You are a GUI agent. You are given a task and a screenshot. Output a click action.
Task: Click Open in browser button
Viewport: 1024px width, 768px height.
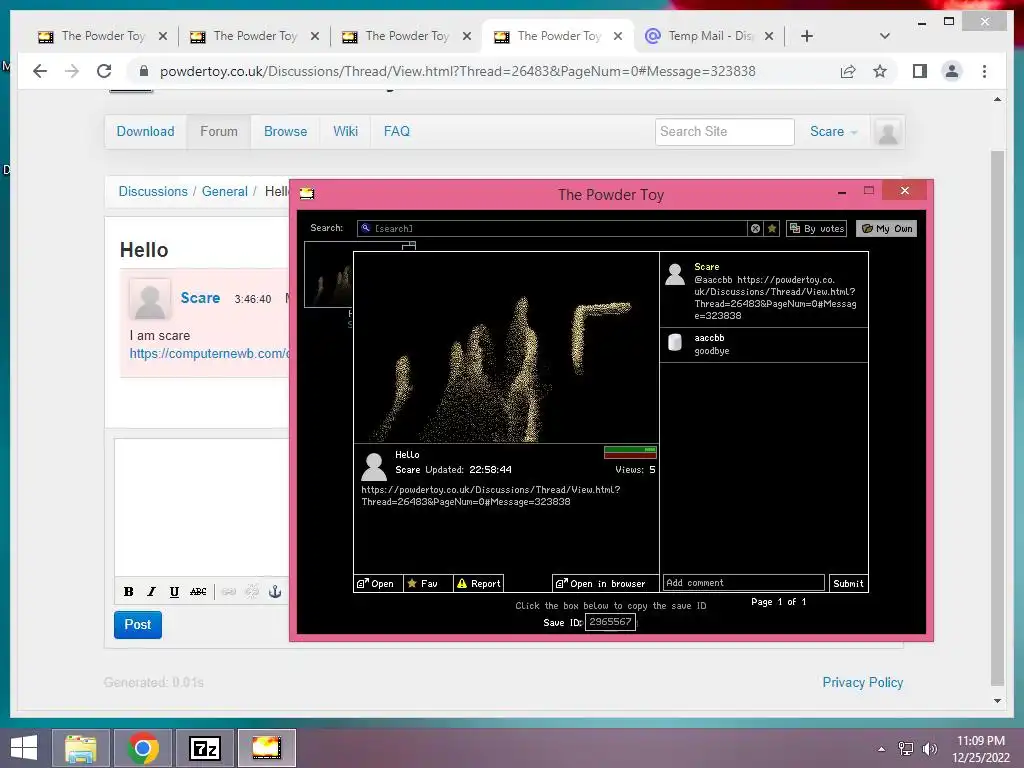(605, 583)
